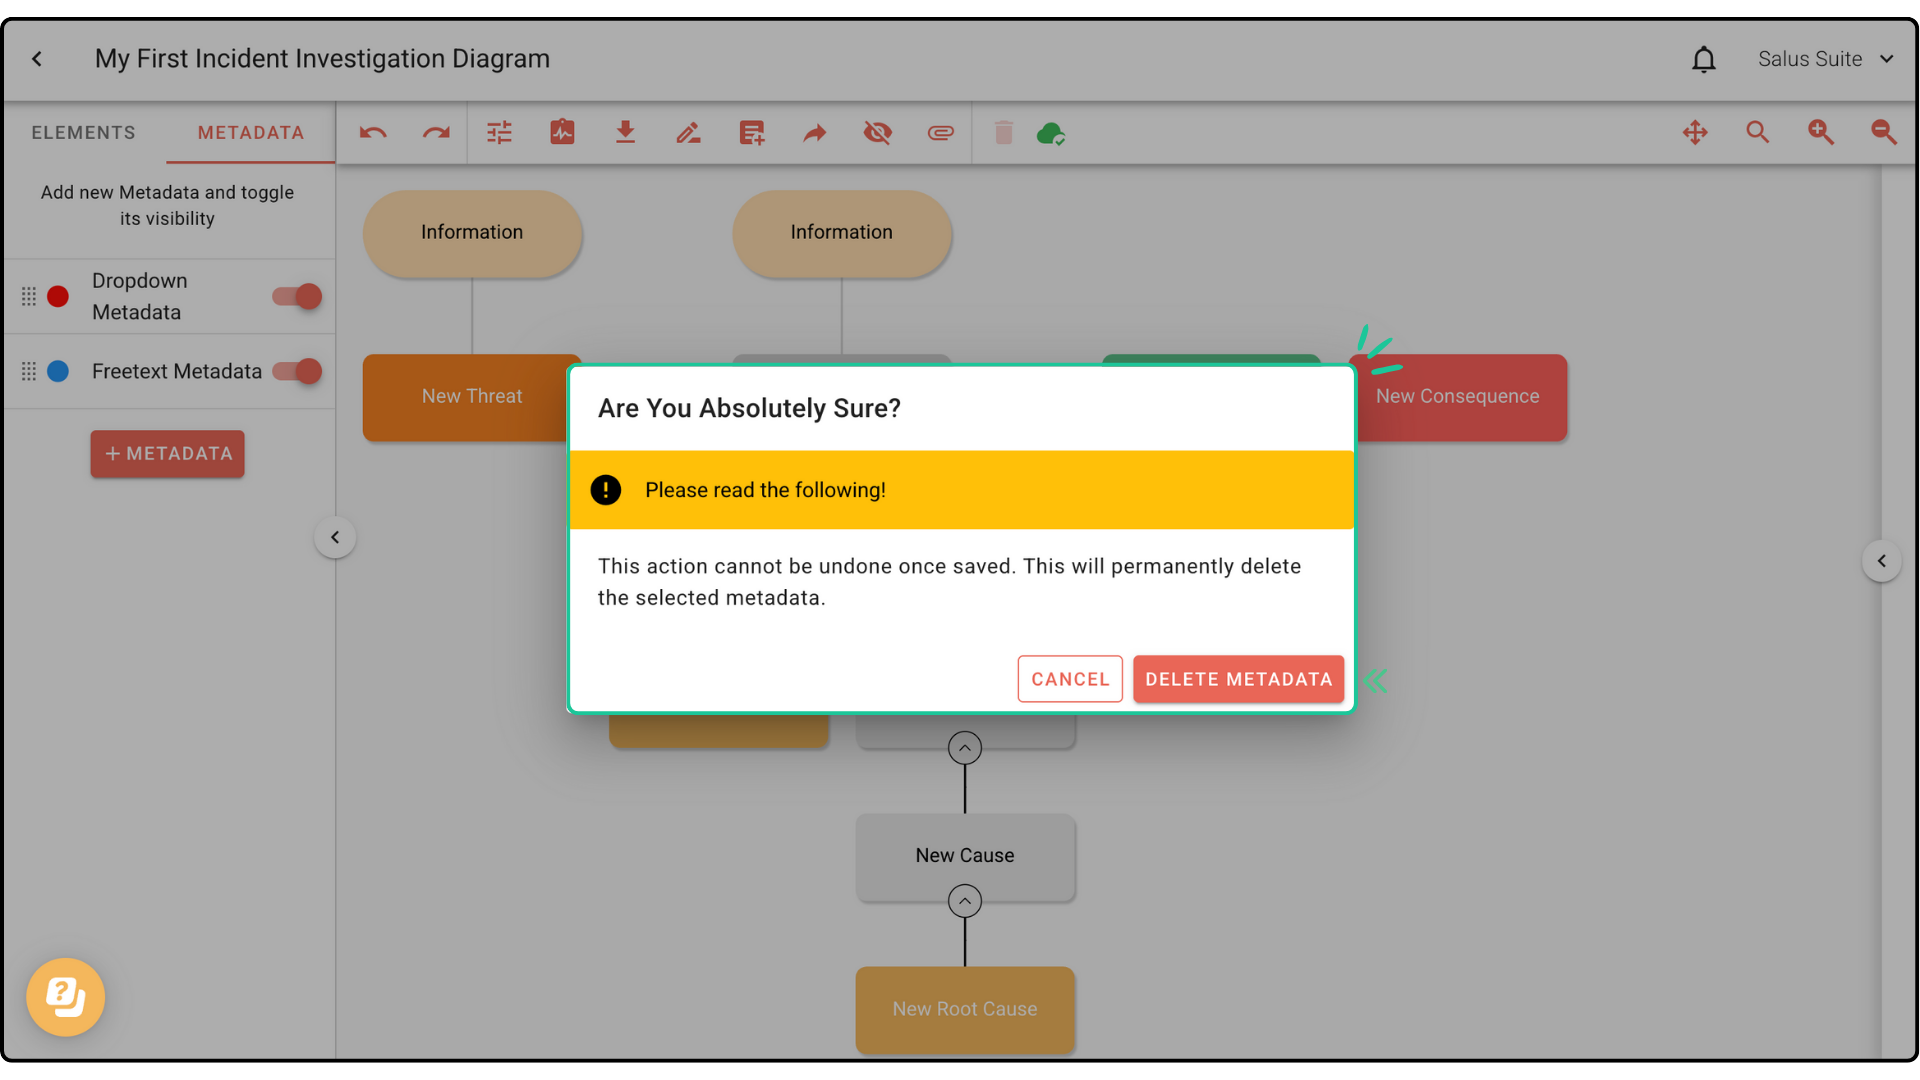1920x1080 pixels.
Task: Open notifications bell
Action: (1704, 60)
